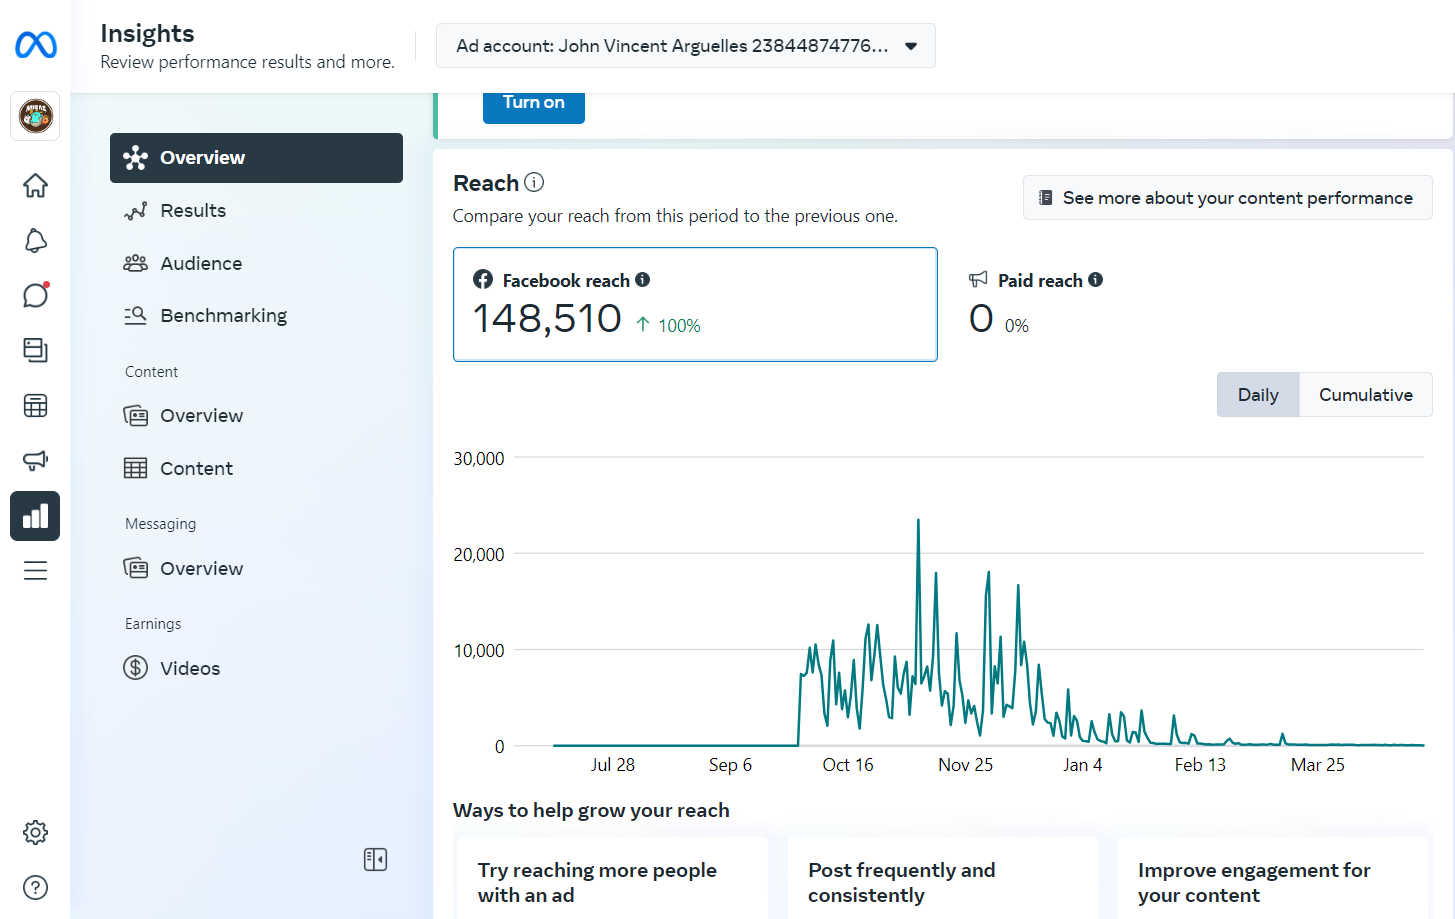Open Help question mark icon
Image resolution: width=1455 pixels, height=919 pixels.
click(35, 887)
